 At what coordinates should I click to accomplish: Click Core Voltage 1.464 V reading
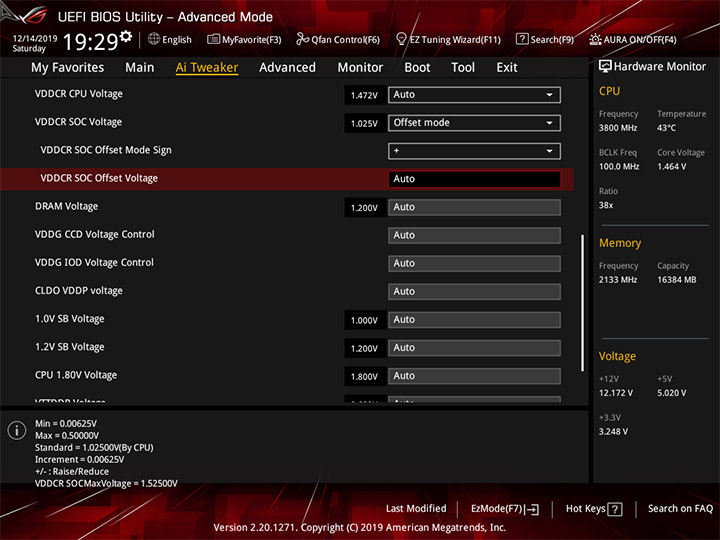pyautogui.click(x=672, y=167)
